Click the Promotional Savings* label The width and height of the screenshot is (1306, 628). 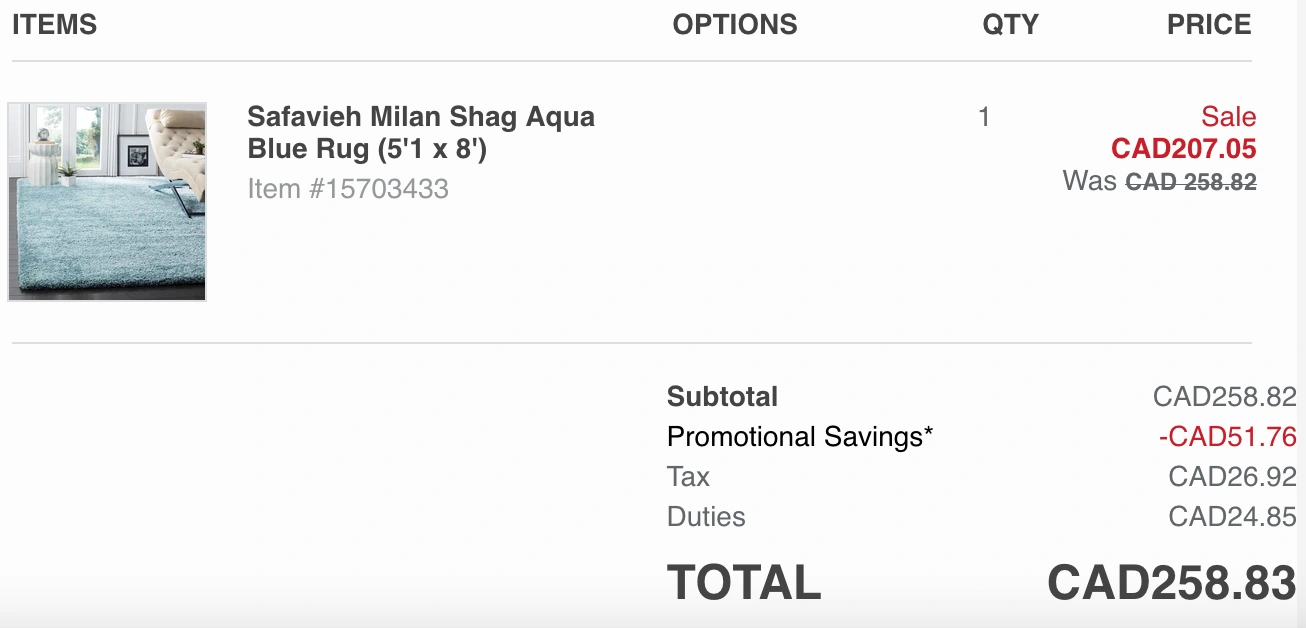point(800,437)
